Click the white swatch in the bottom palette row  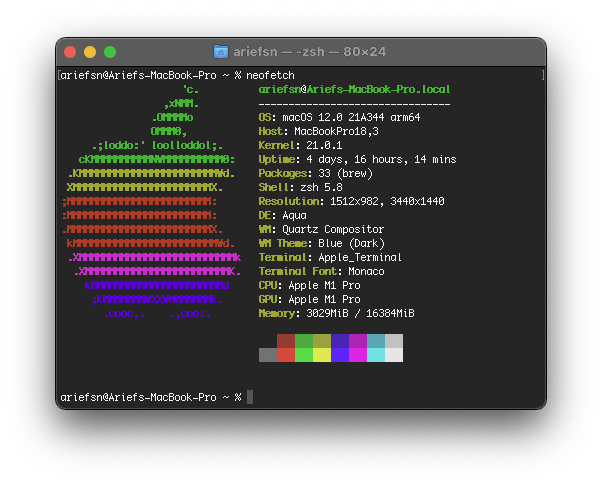click(394, 355)
